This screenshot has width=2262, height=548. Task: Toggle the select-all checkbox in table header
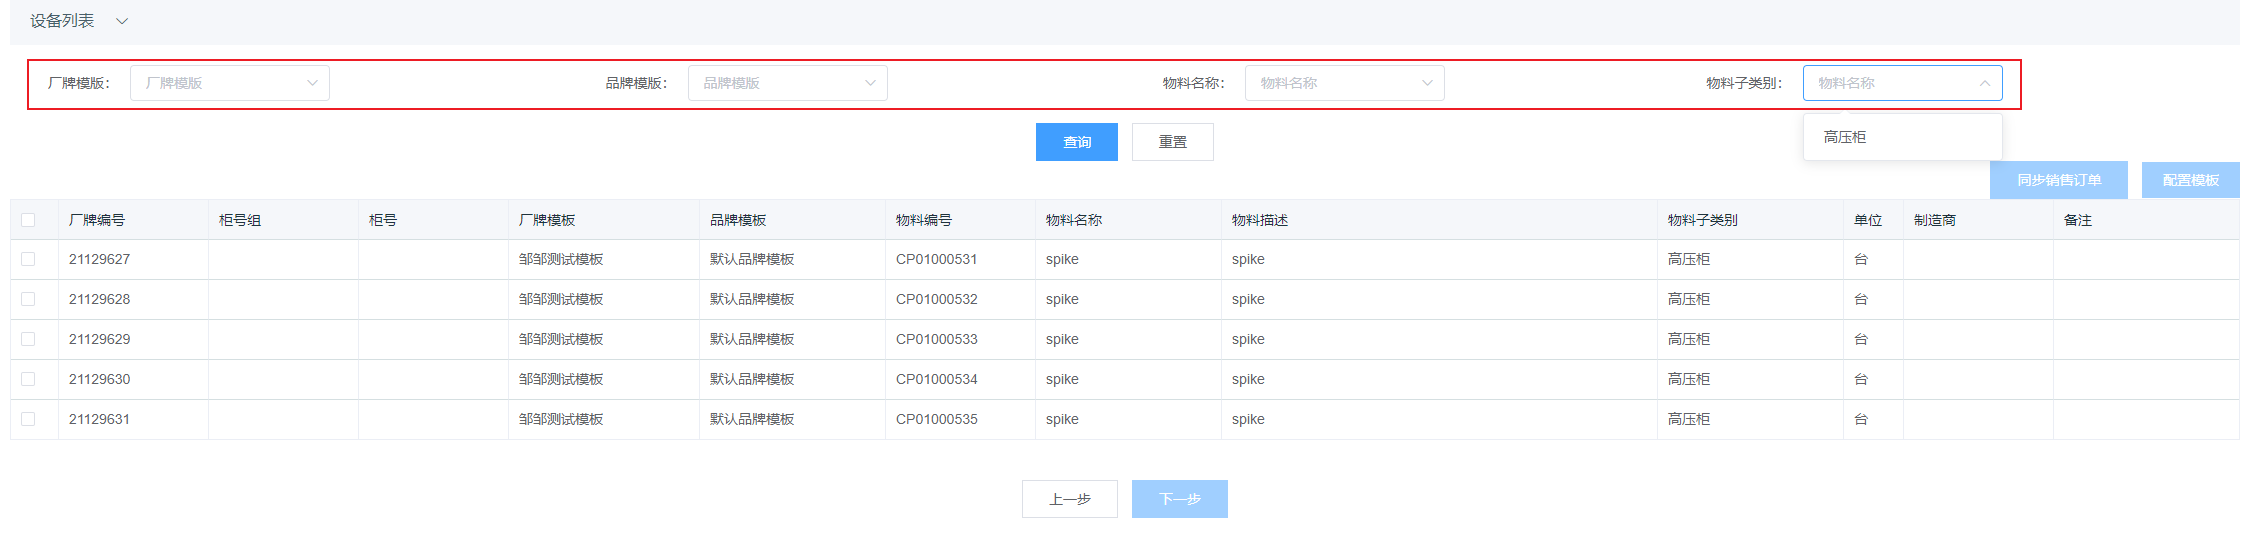28,220
